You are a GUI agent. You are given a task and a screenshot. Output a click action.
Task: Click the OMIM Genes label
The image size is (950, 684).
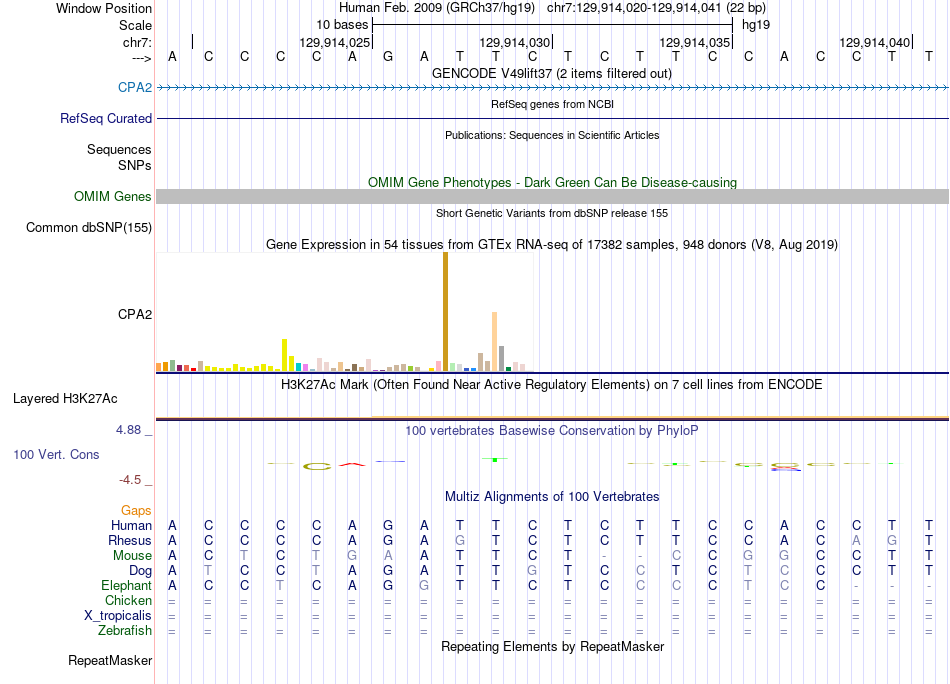click(113, 196)
